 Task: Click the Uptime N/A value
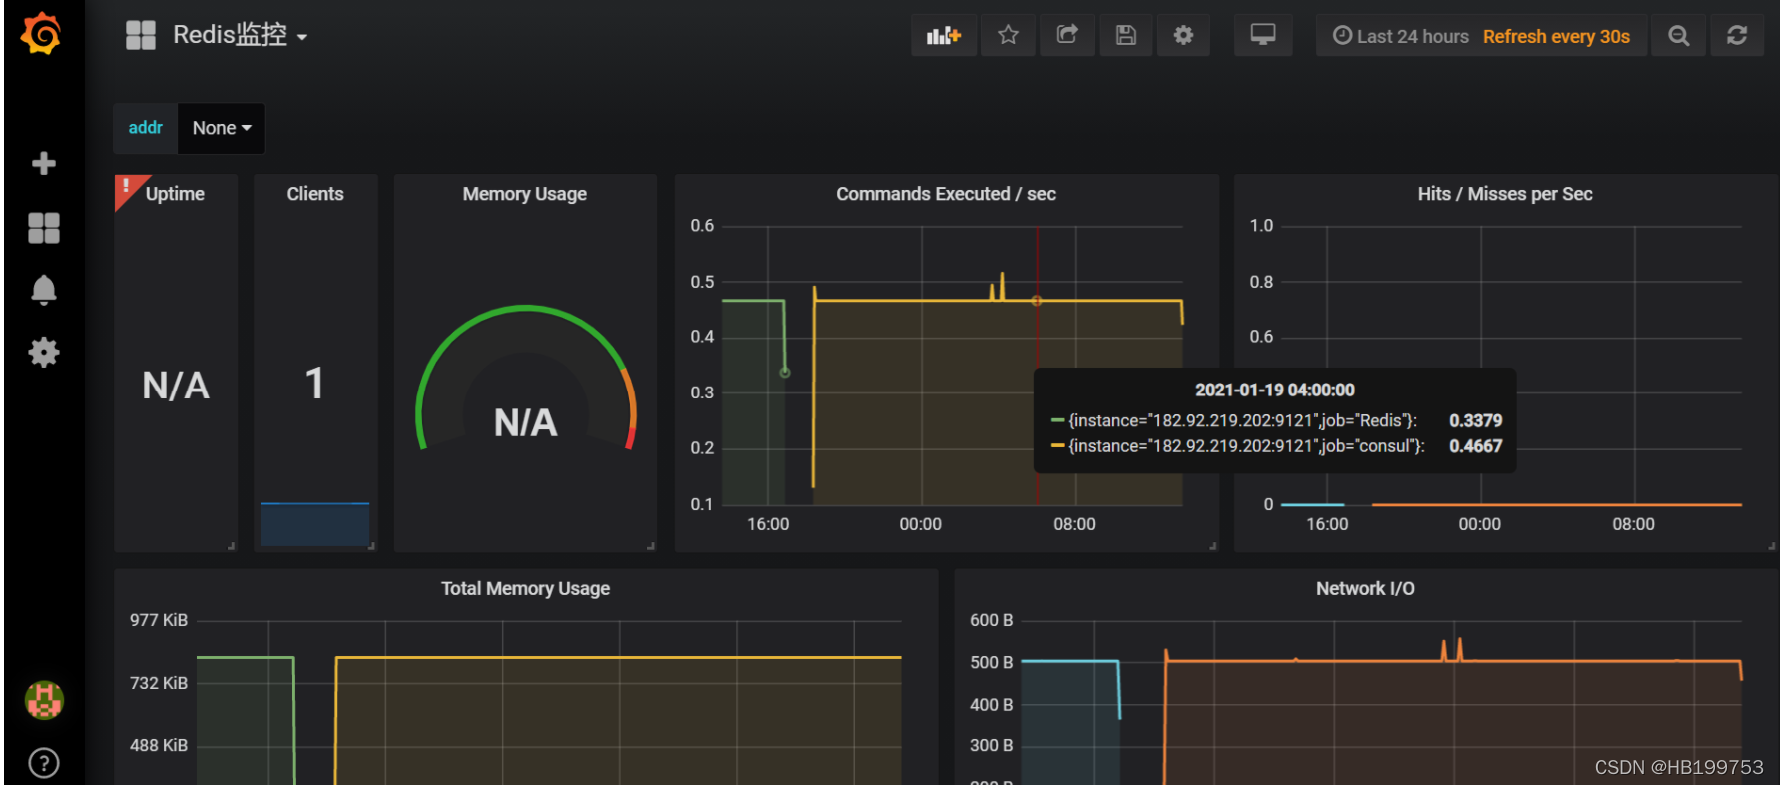(x=176, y=386)
